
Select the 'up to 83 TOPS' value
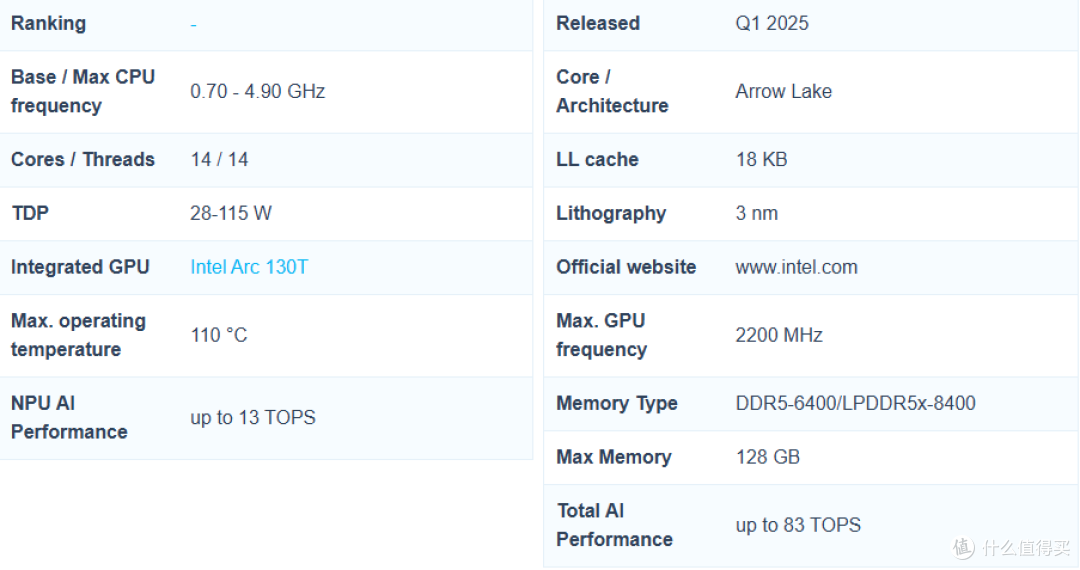pos(798,525)
